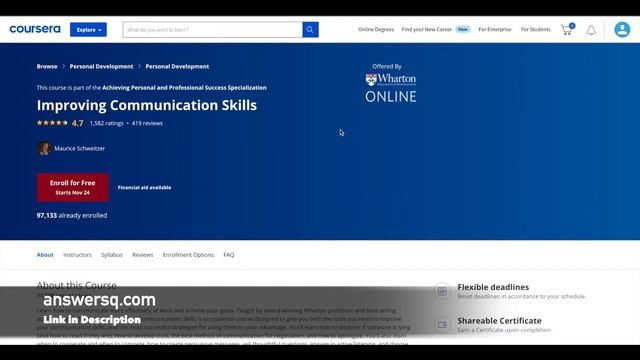This screenshot has height=360, width=640.
Task: Click the 4.7 rating value
Action: (x=78, y=123)
